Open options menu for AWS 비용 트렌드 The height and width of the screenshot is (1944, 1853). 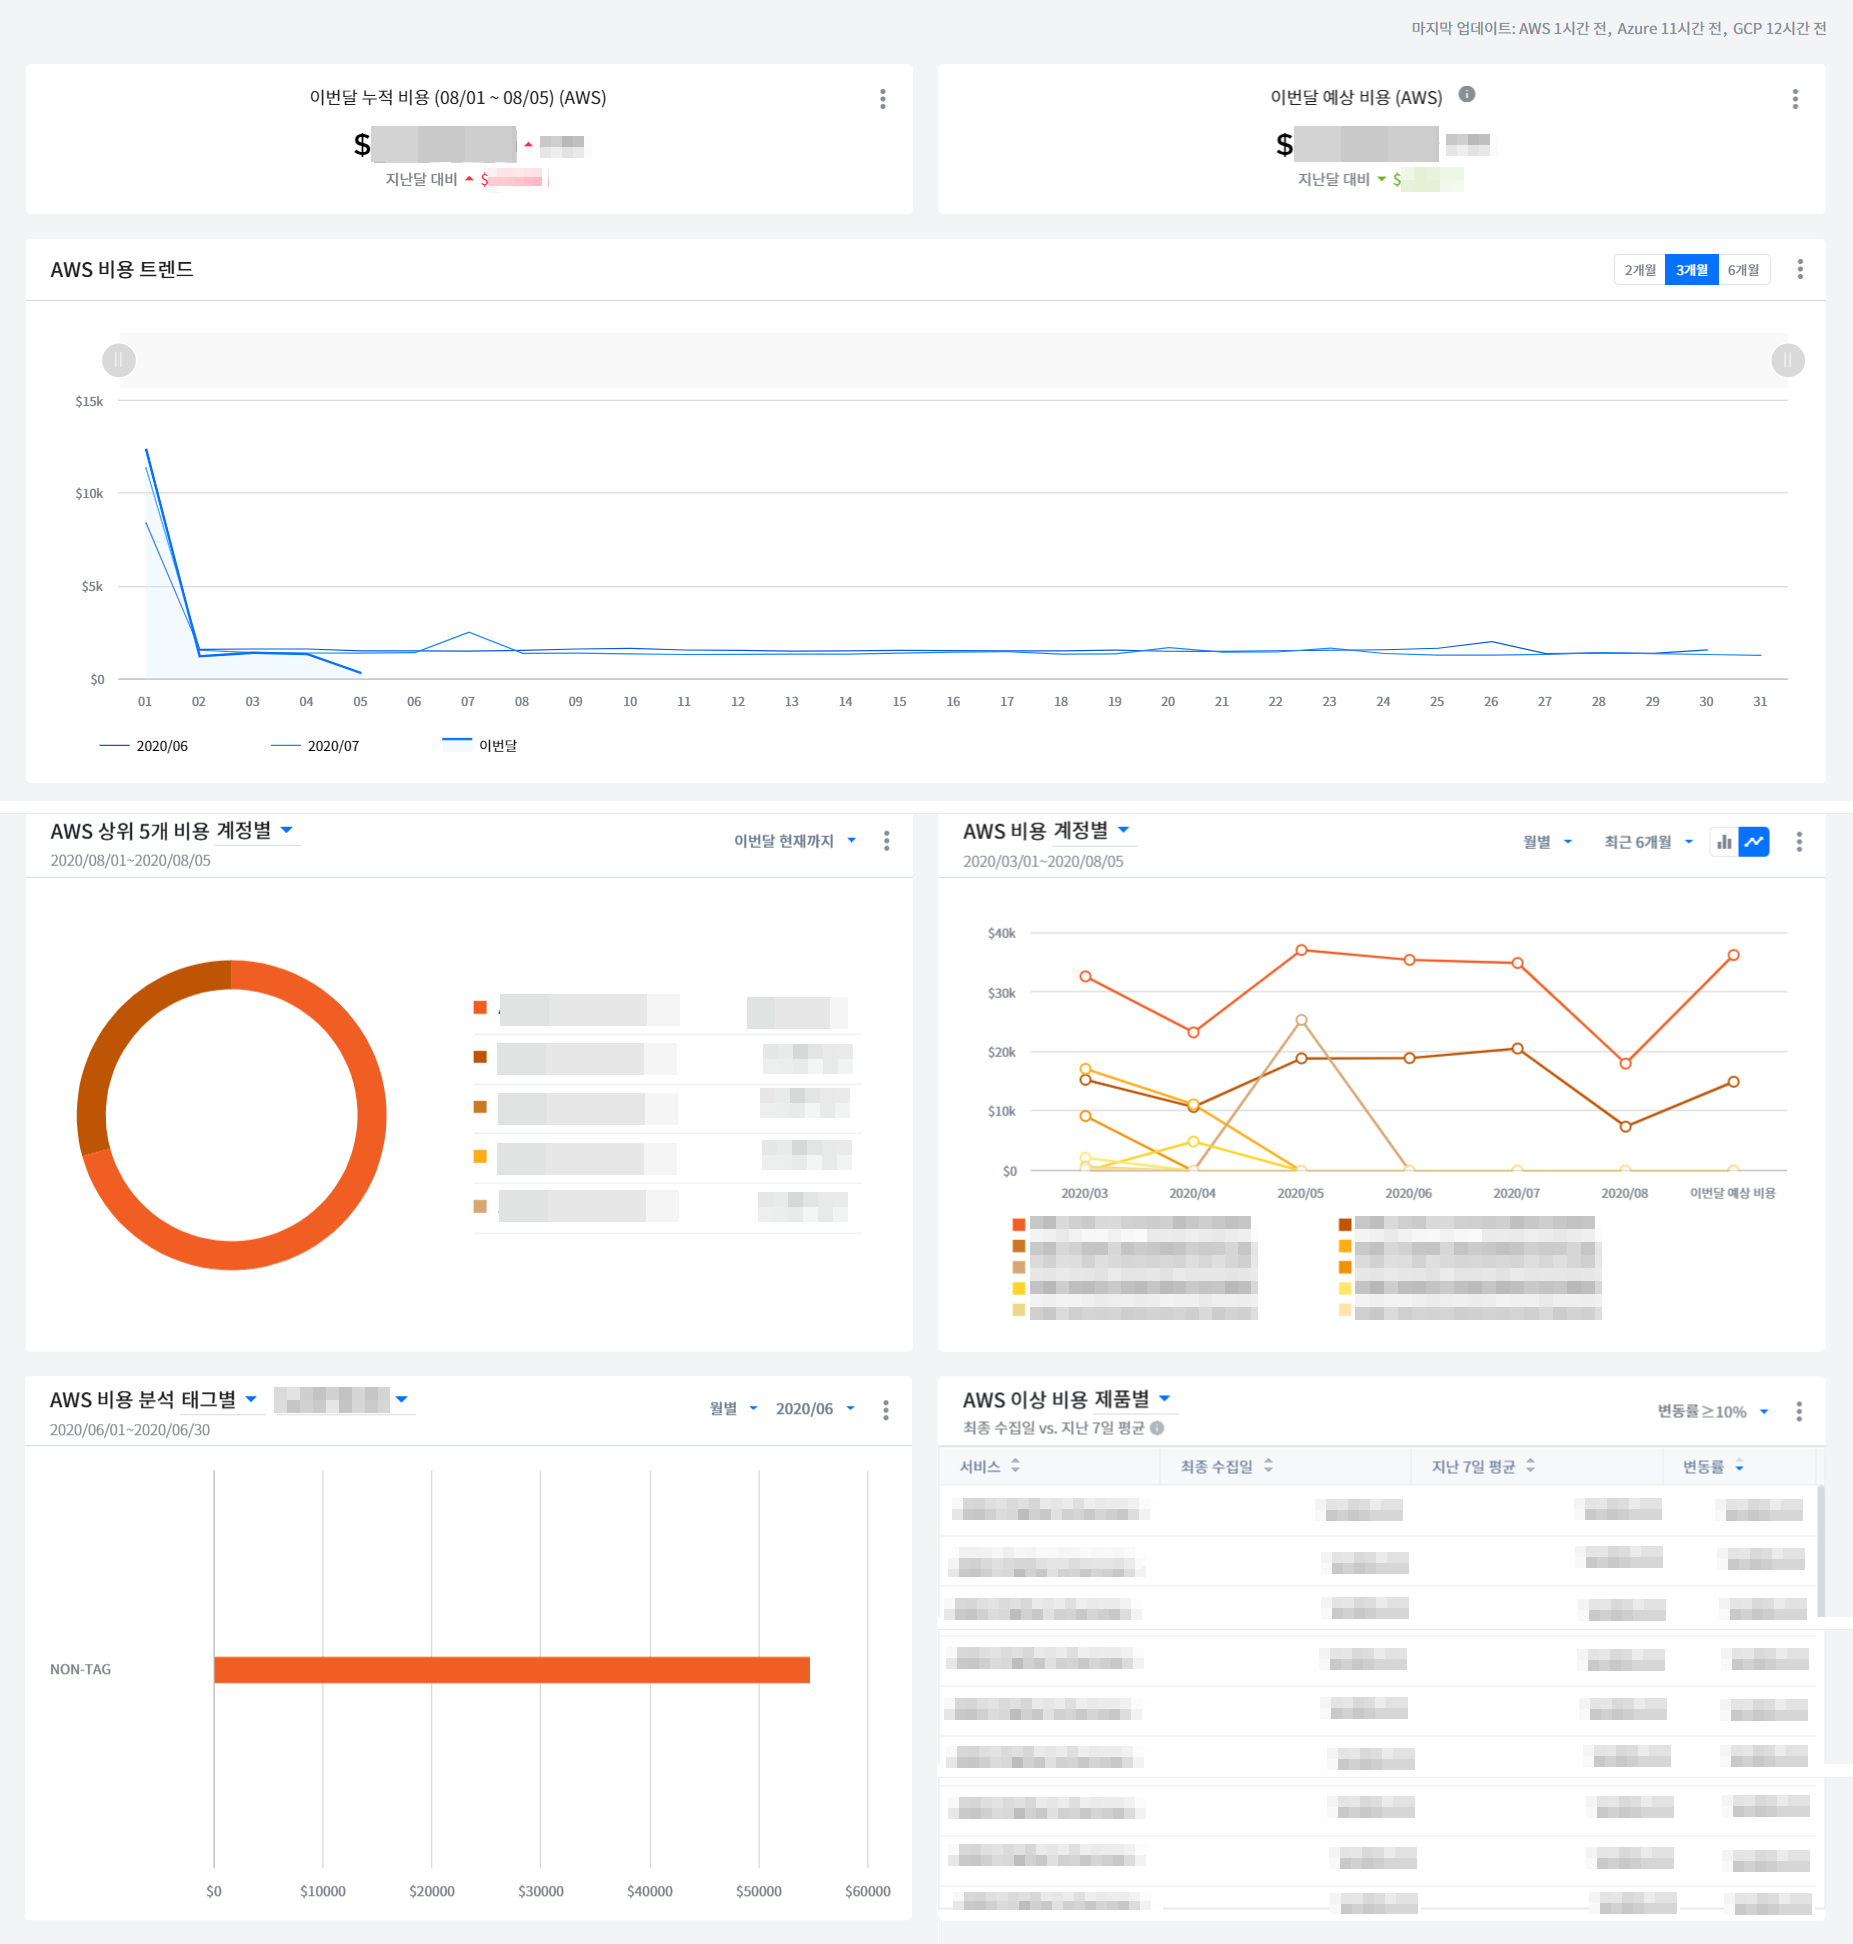tap(1800, 269)
